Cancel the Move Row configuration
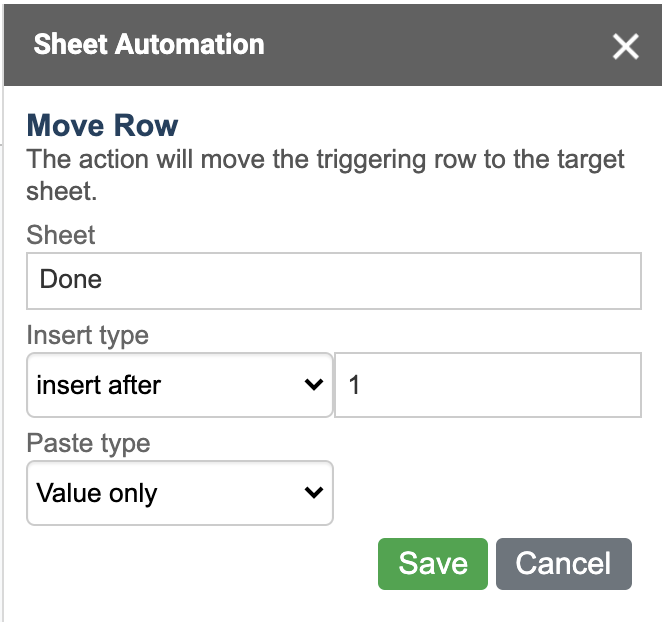Viewport: 662px width, 622px height. point(564,564)
